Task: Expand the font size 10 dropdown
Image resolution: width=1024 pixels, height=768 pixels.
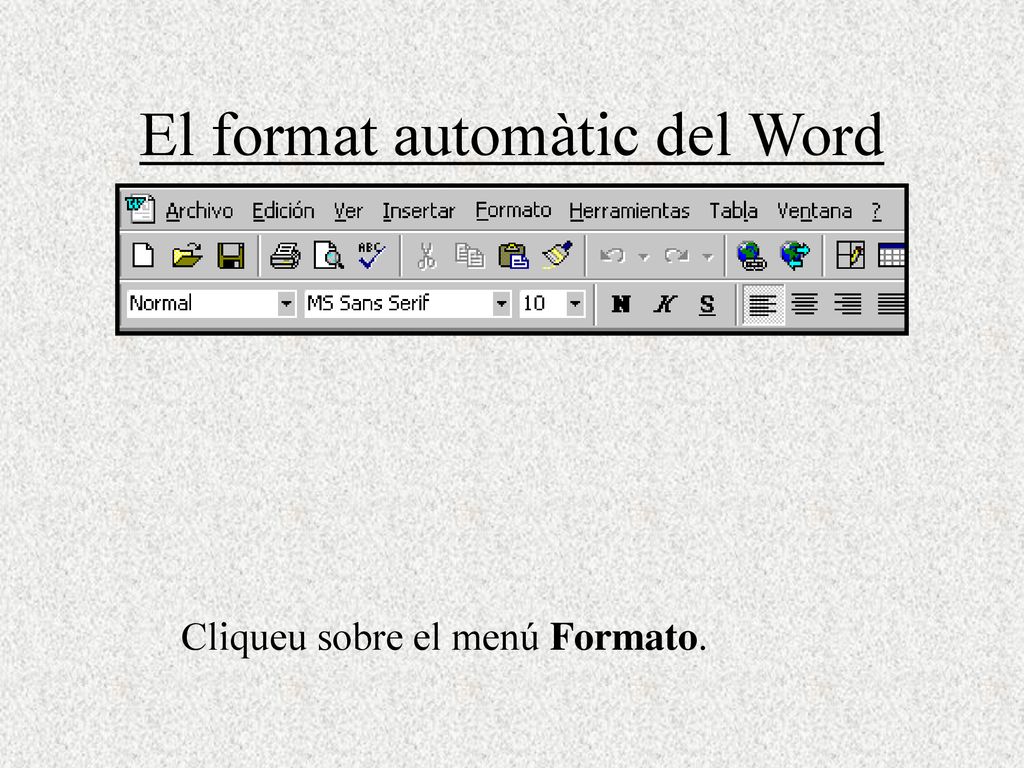Action: (x=575, y=304)
